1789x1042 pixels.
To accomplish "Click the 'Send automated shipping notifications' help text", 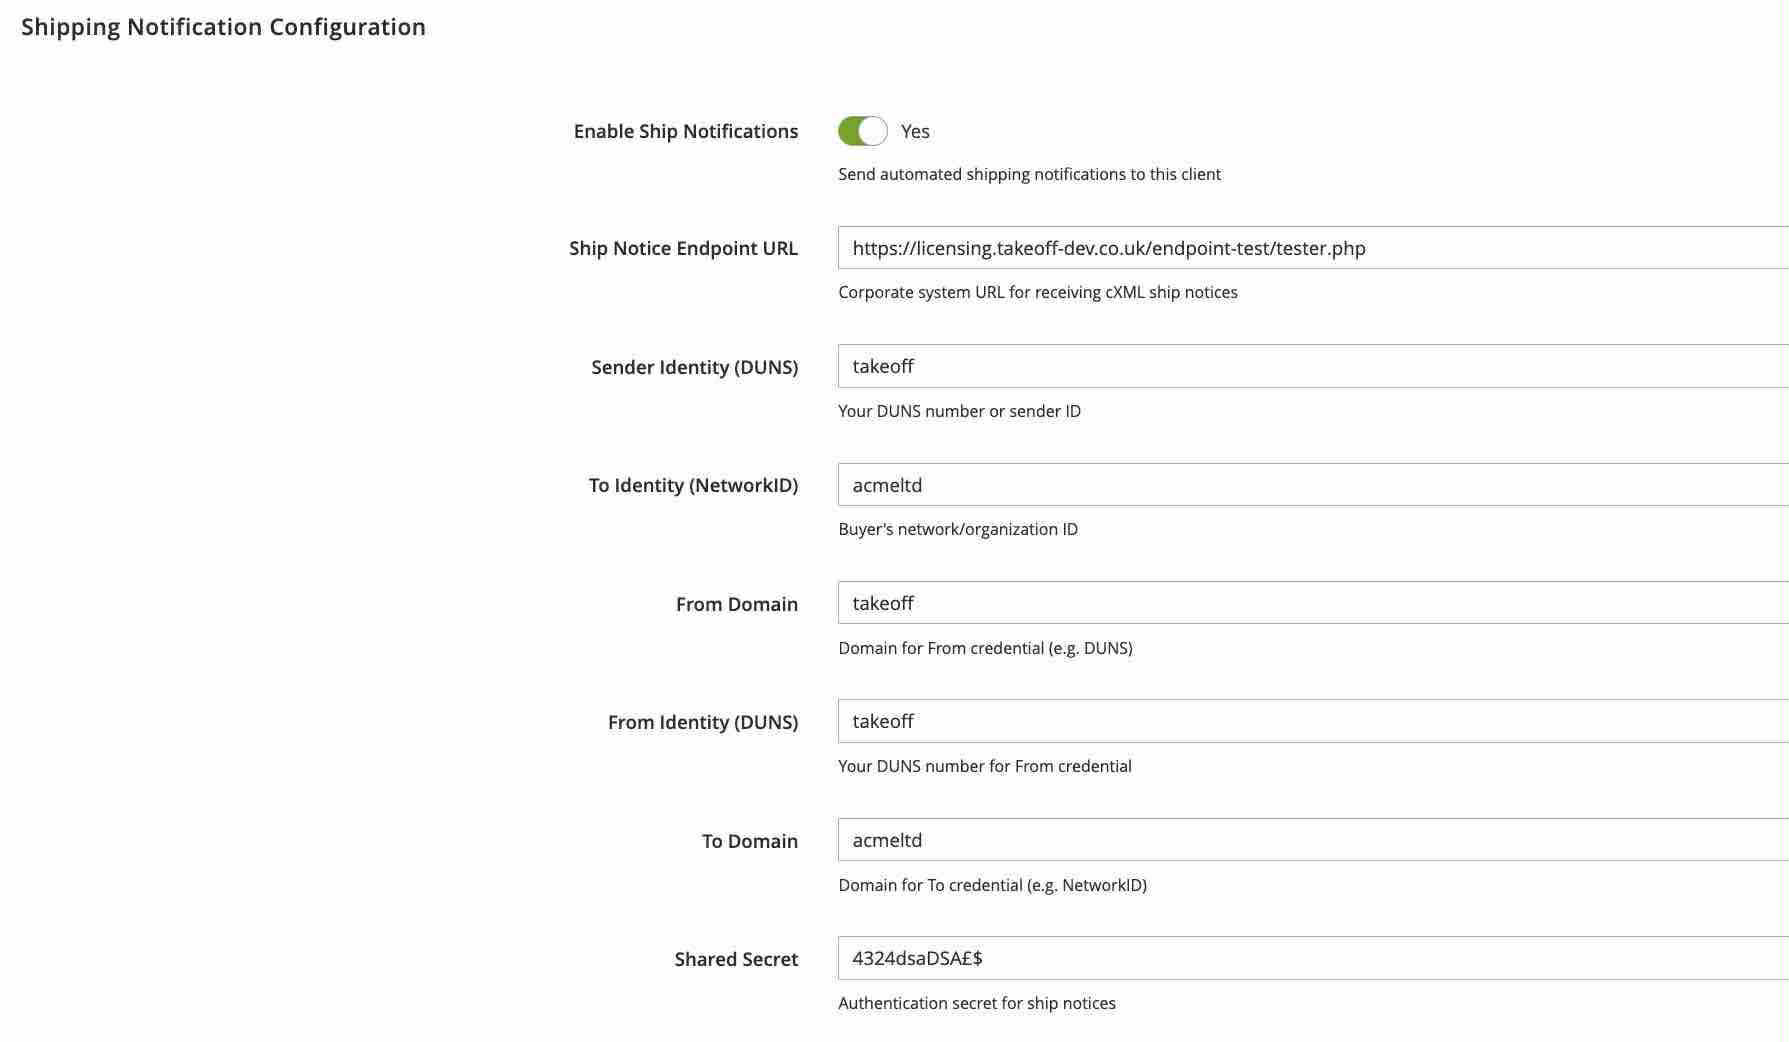I will [x=1029, y=174].
